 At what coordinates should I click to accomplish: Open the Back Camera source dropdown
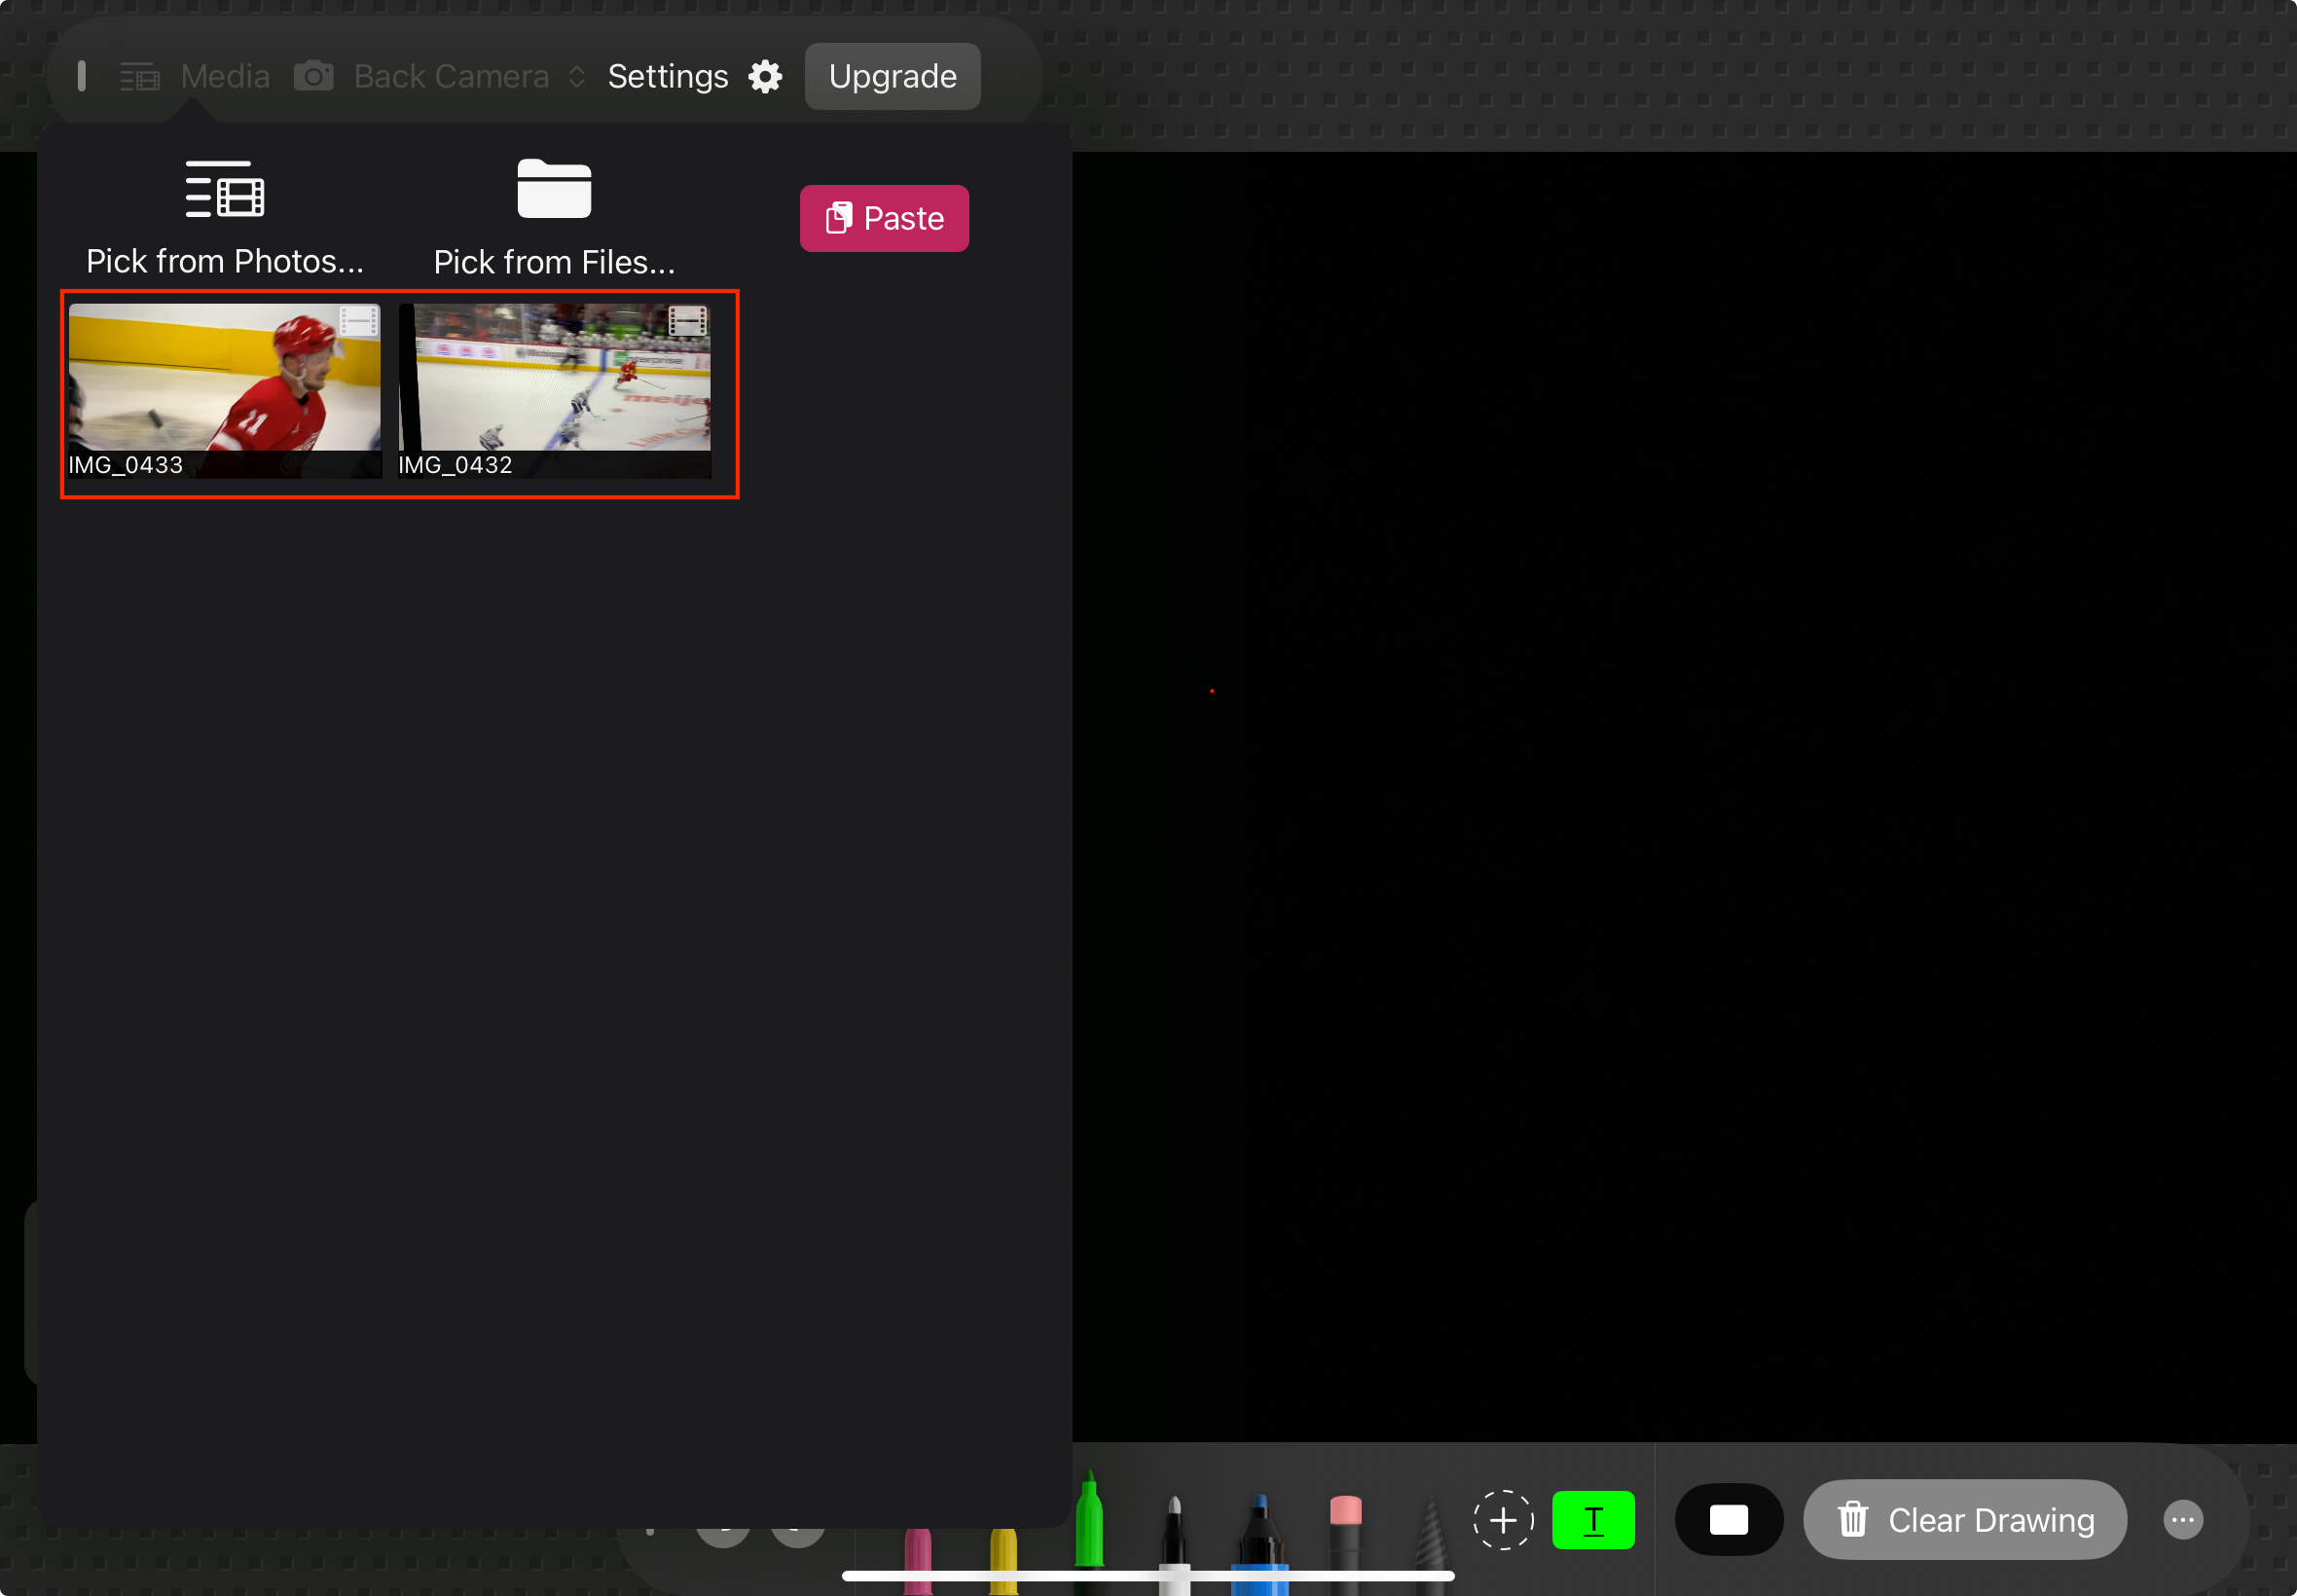tap(468, 76)
